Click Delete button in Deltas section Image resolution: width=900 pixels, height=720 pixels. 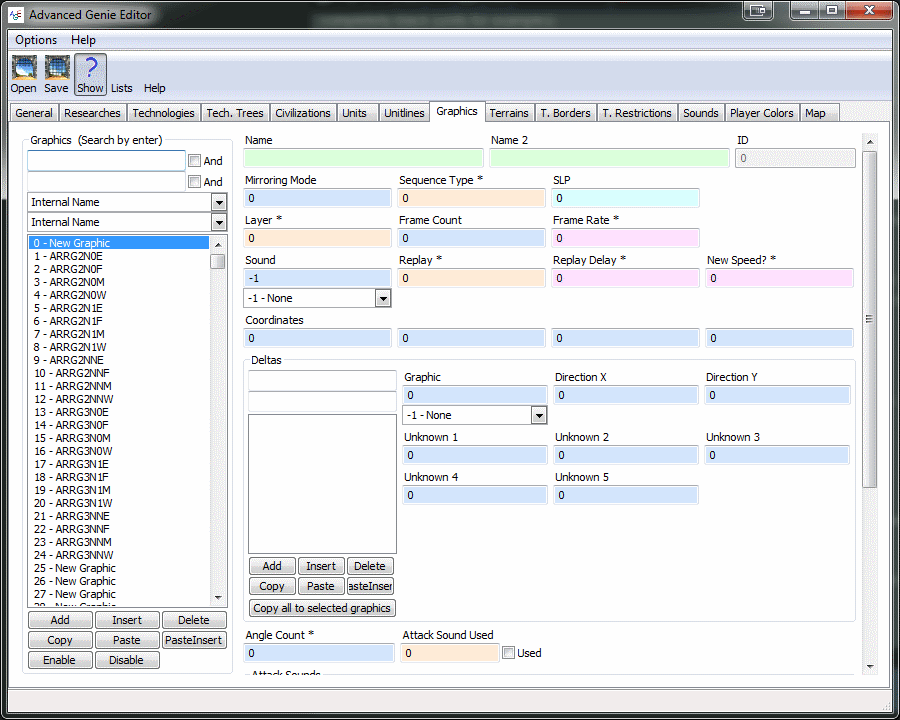click(370, 566)
